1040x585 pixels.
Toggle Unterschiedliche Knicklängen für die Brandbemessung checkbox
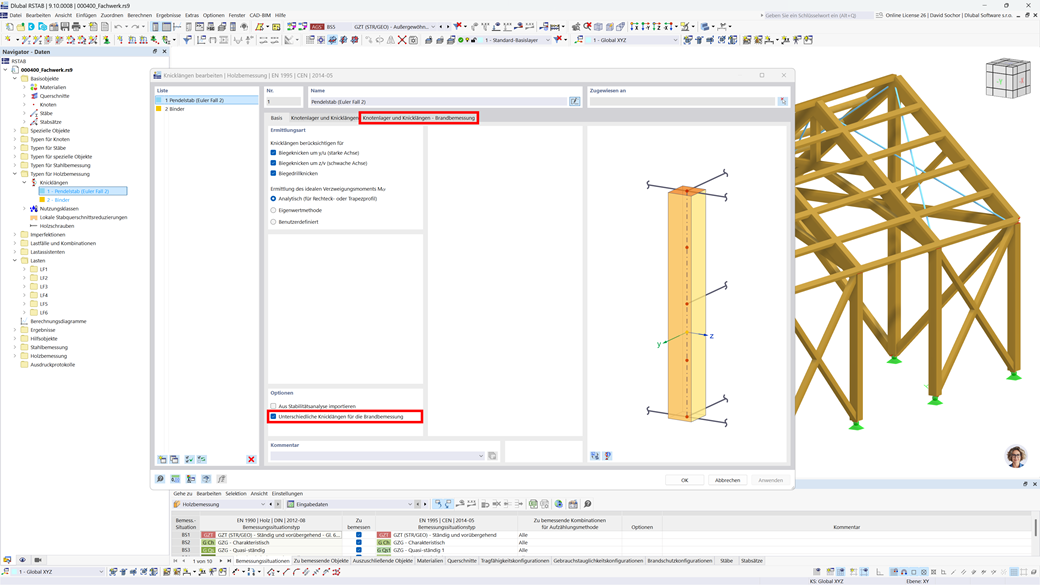[x=273, y=417]
